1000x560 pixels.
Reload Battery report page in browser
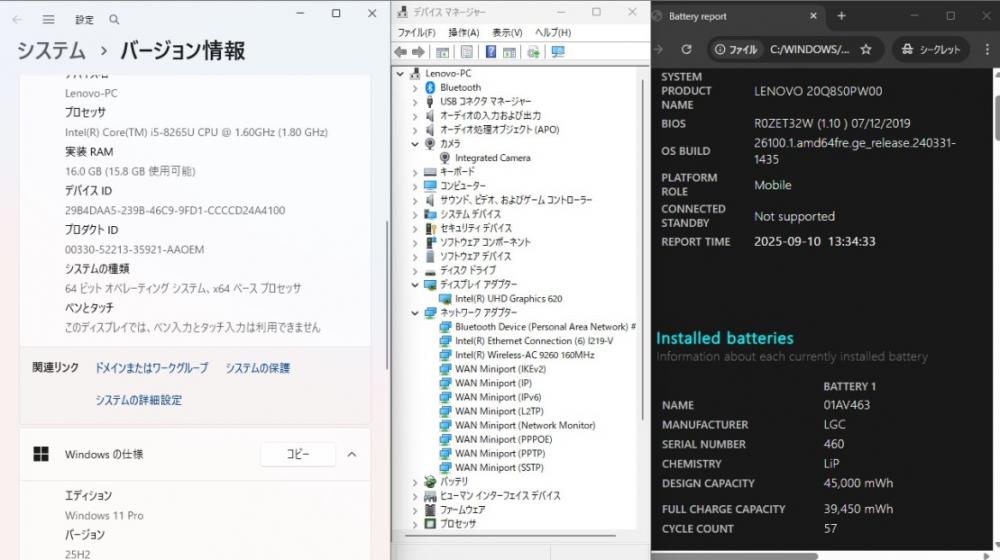686,49
